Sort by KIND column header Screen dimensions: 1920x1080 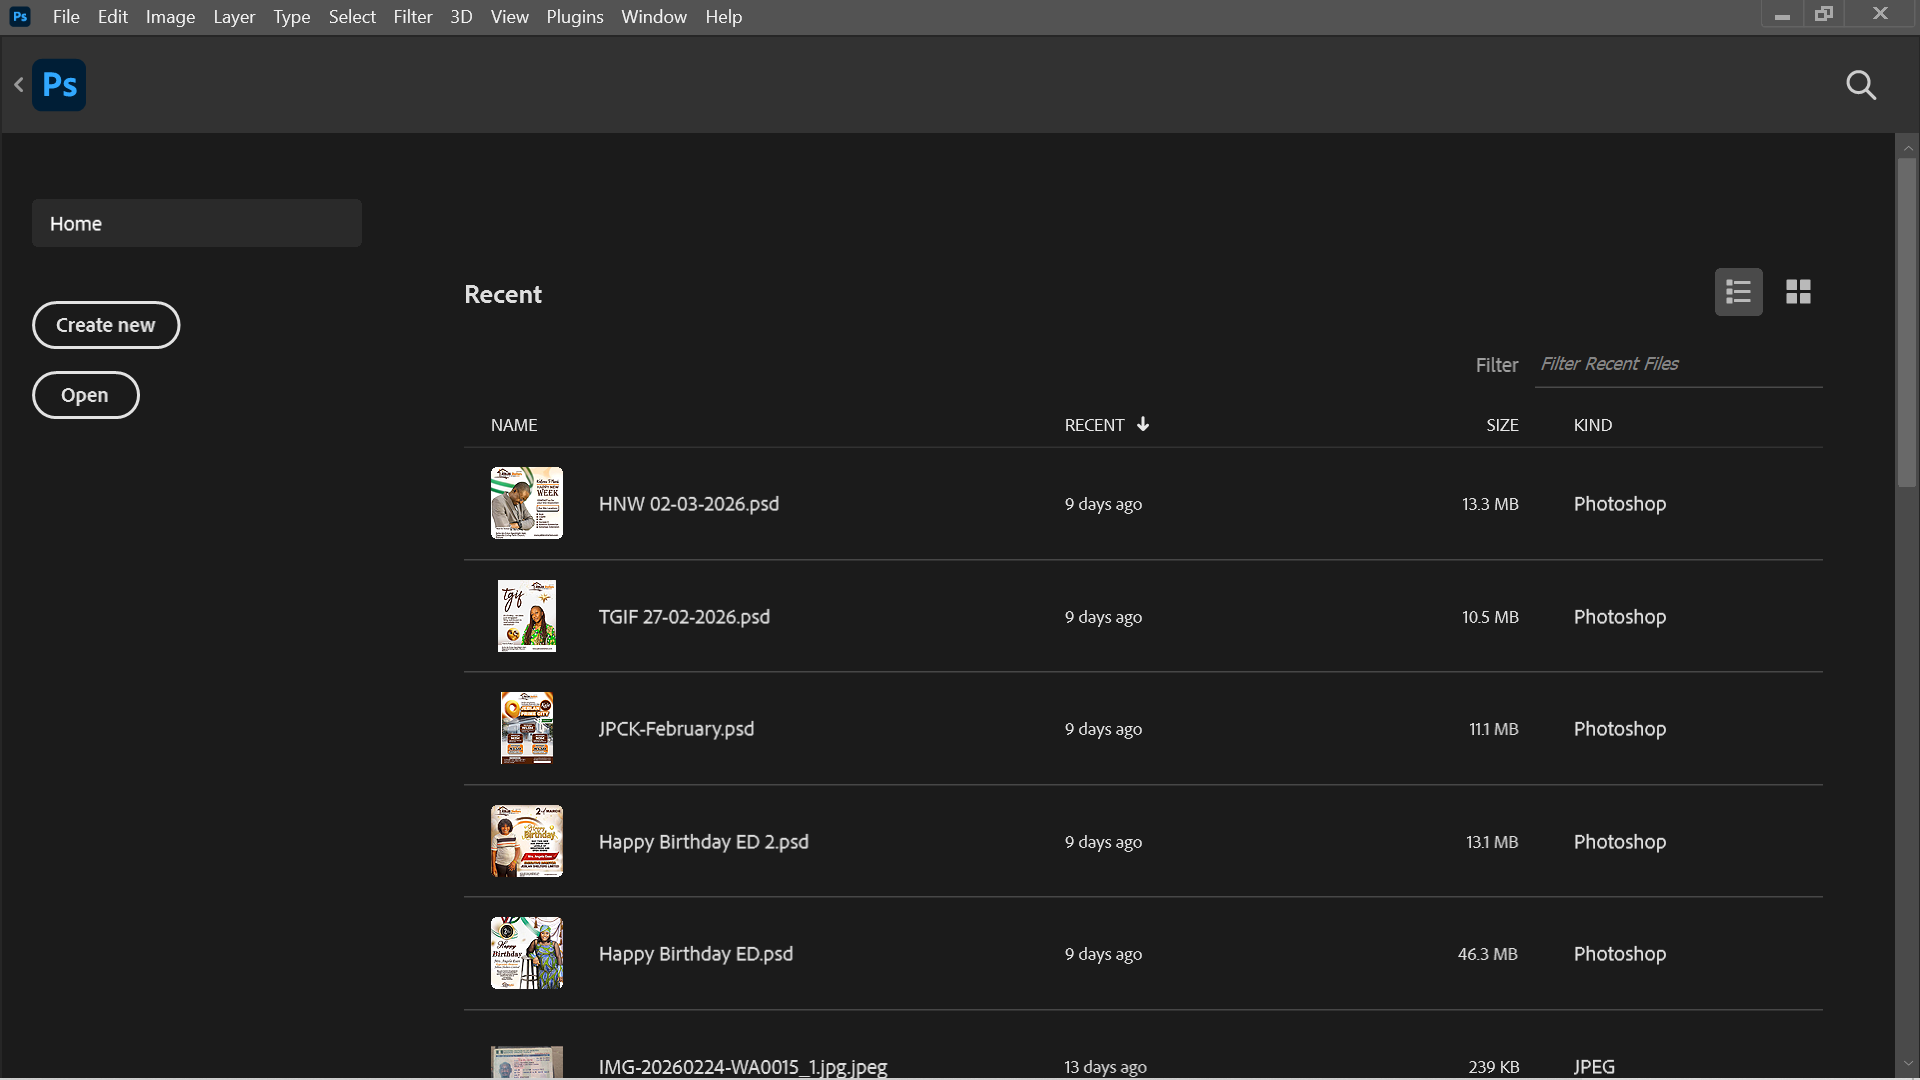(1593, 425)
